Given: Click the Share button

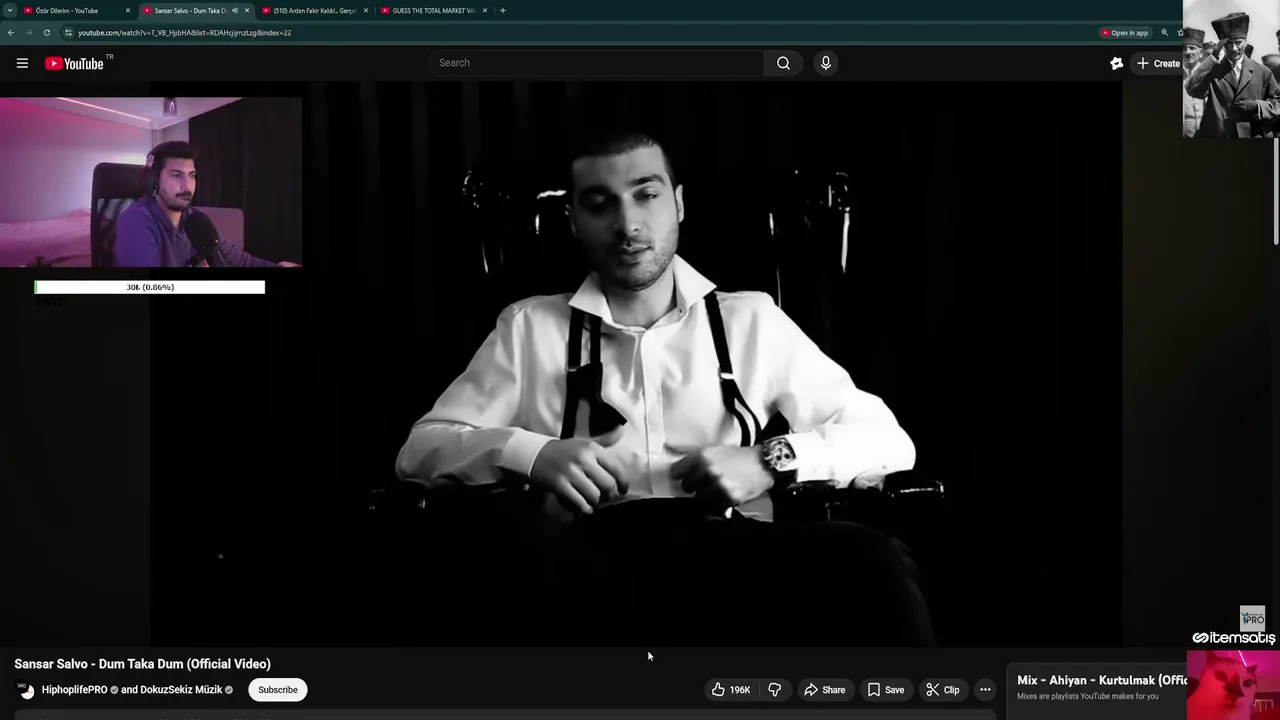Looking at the screenshot, I should click(825, 690).
